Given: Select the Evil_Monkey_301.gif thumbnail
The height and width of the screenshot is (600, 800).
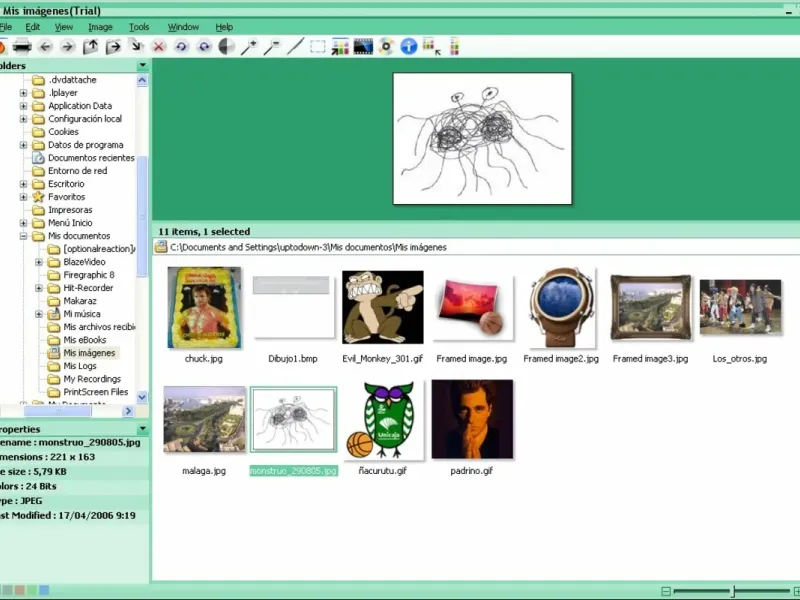Looking at the screenshot, I should (x=383, y=307).
